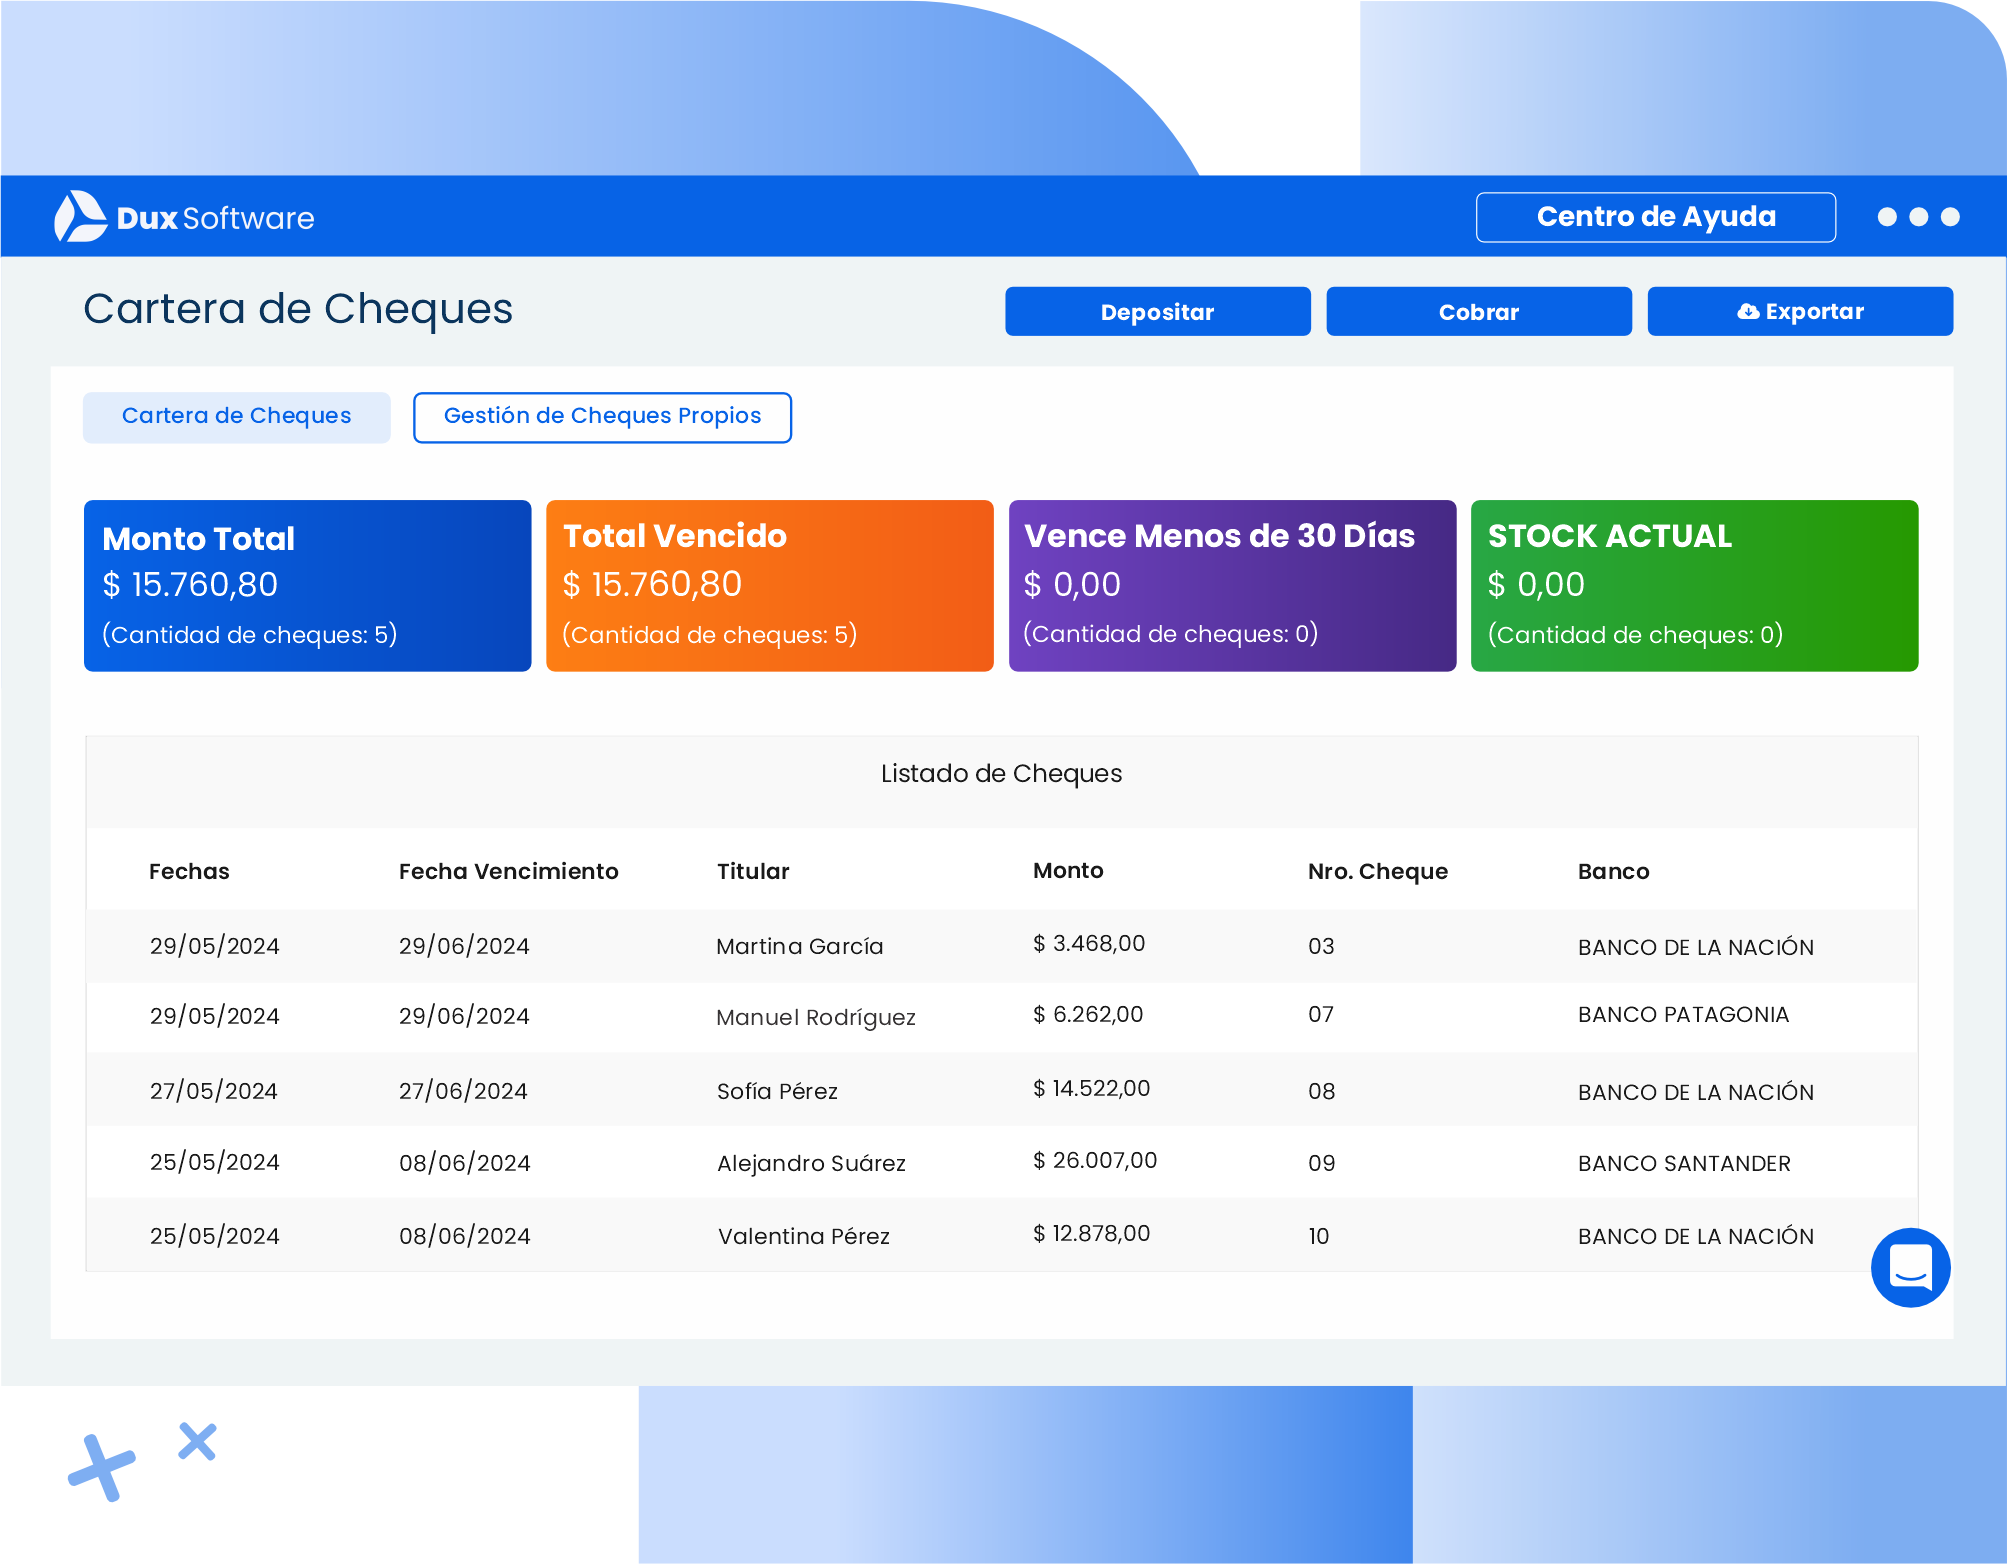Open the STOCK ACTUAL card
The image size is (2007, 1564).
pos(1694,585)
